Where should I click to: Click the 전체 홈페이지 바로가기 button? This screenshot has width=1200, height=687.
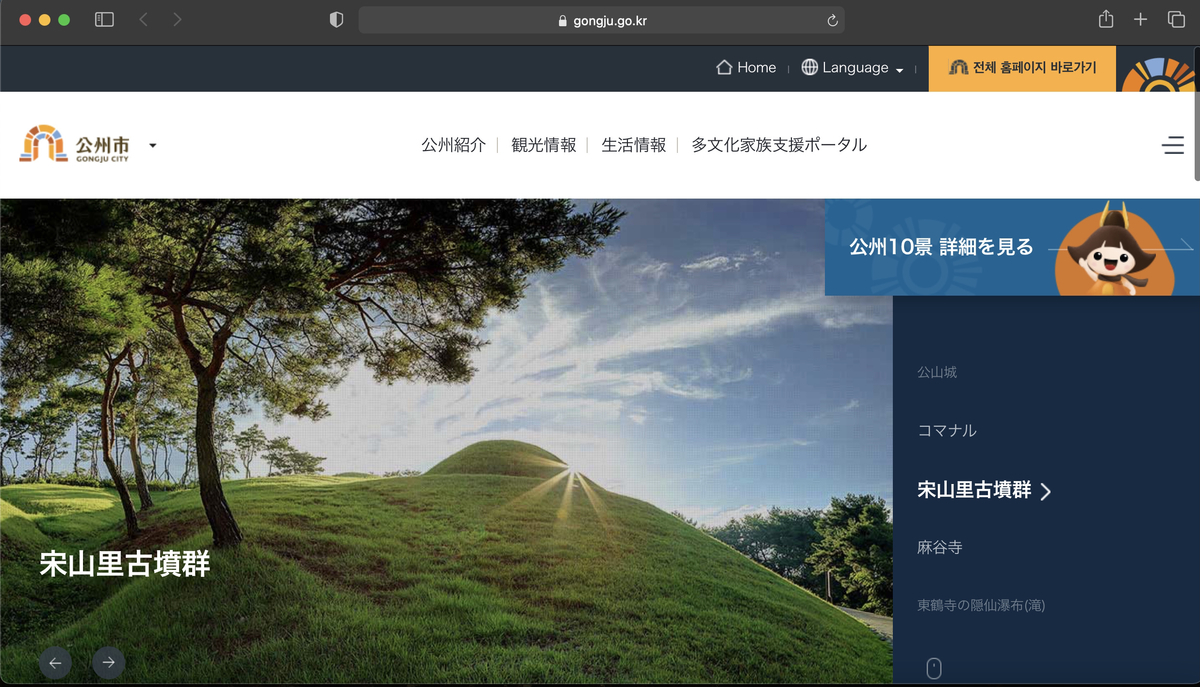tap(1022, 68)
